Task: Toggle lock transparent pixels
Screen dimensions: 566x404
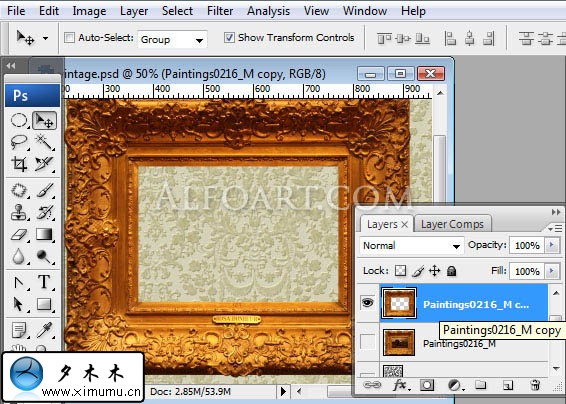Action: 400,271
